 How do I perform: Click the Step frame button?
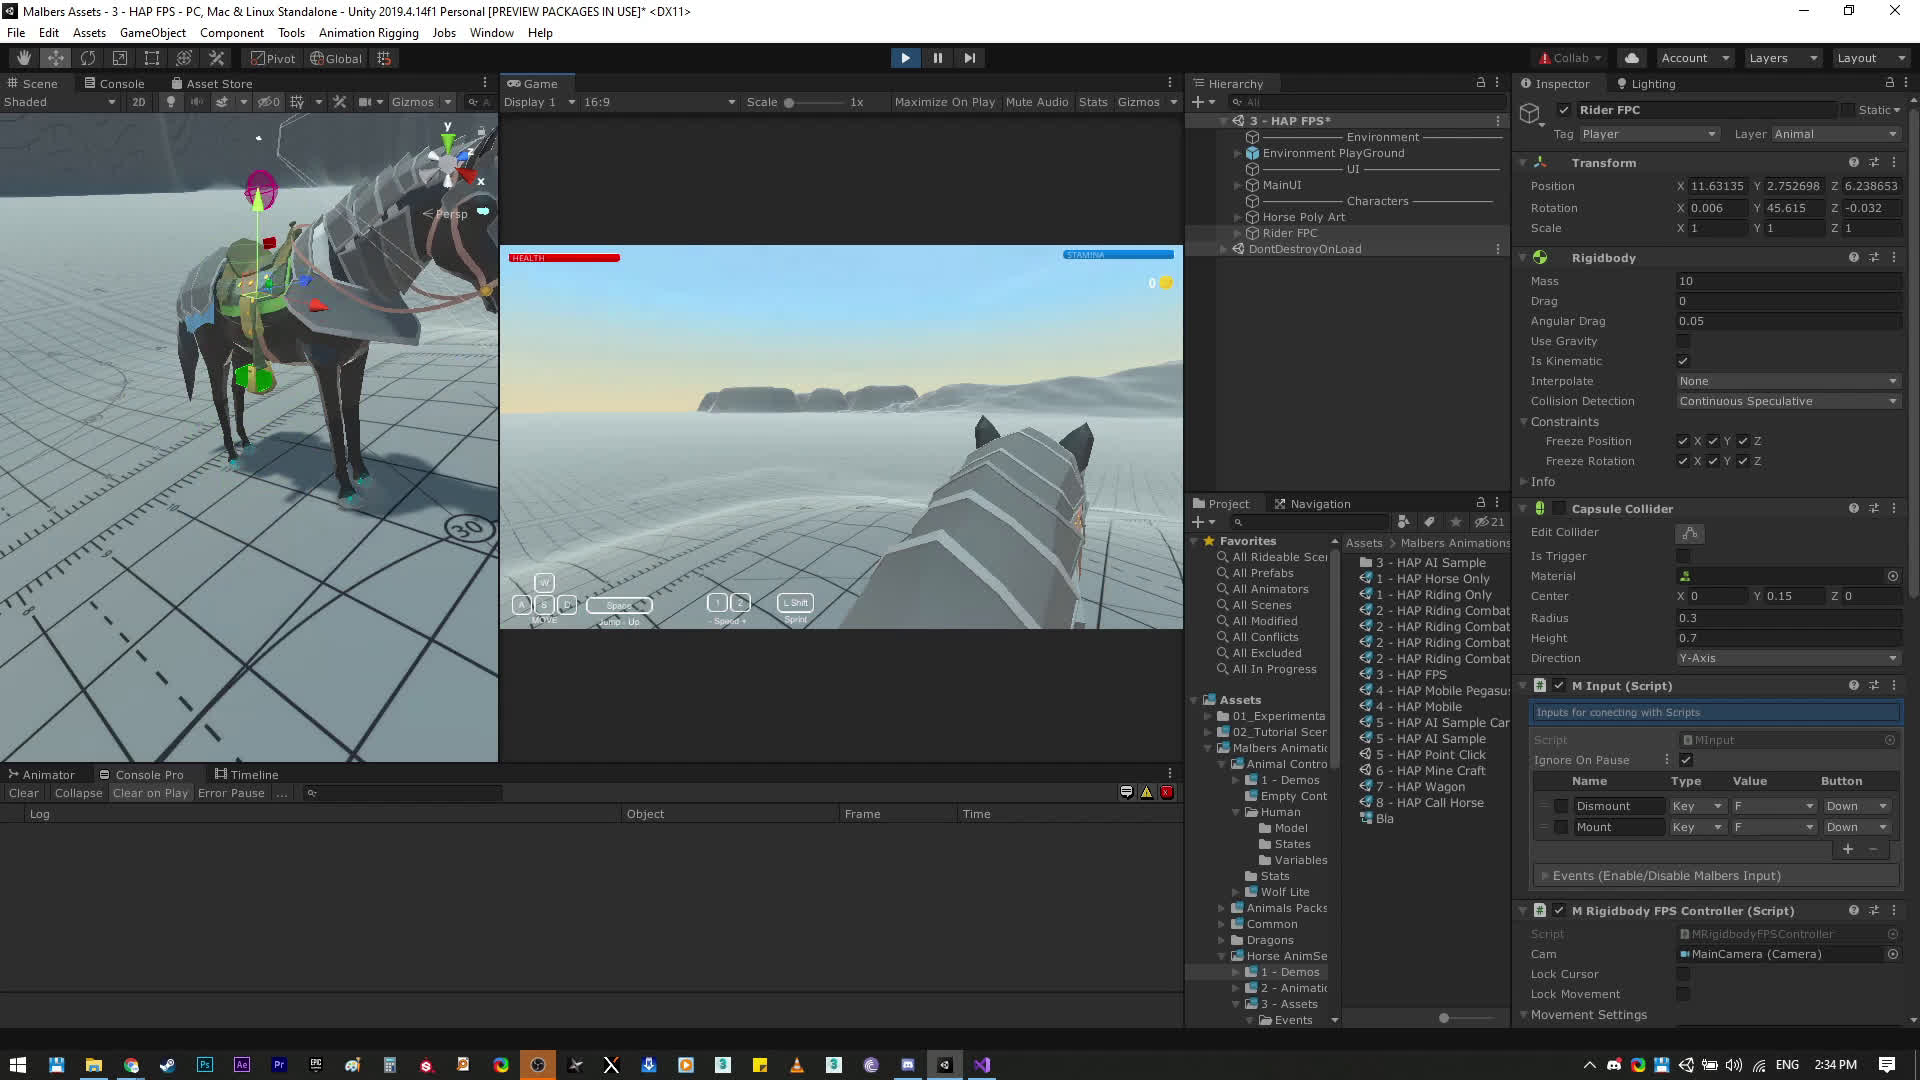click(969, 58)
